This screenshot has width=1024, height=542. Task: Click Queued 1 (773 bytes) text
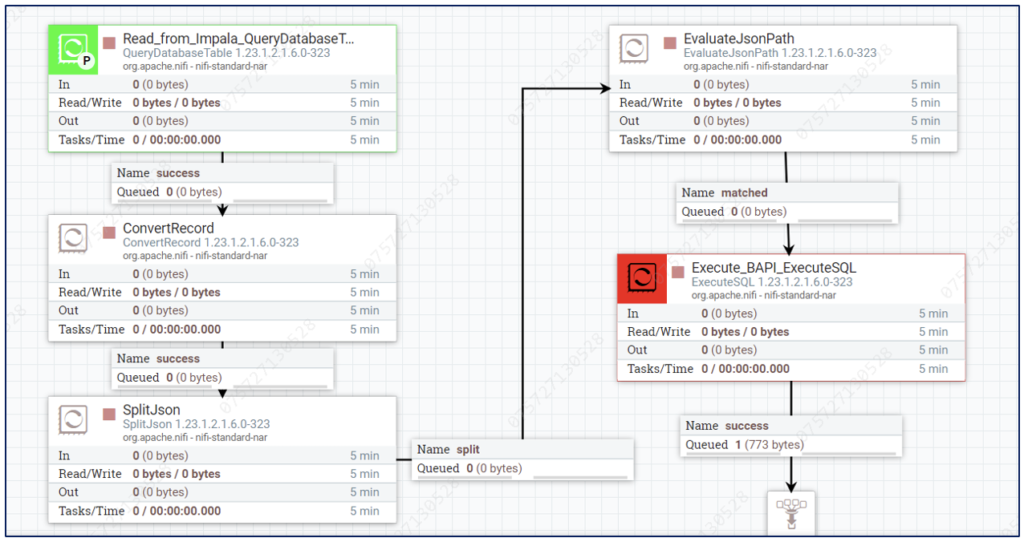click(x=744, y=445)
